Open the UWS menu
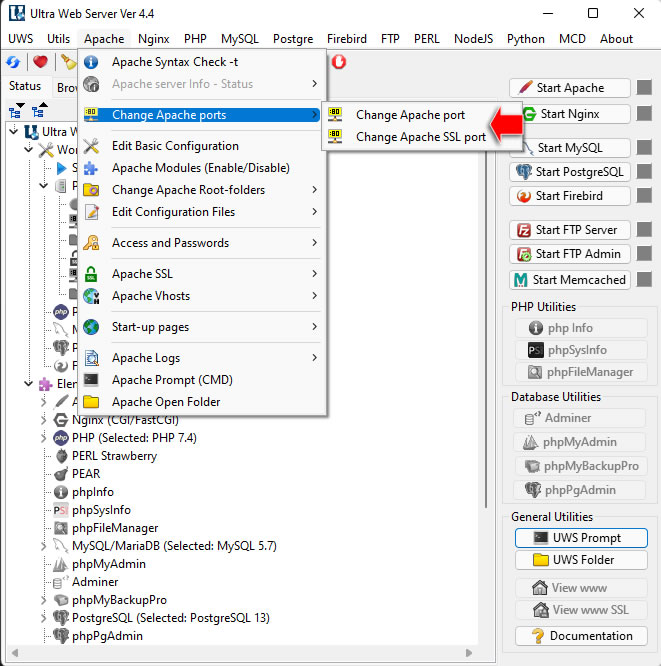The image size is (661, 666). tap(20, 39)
